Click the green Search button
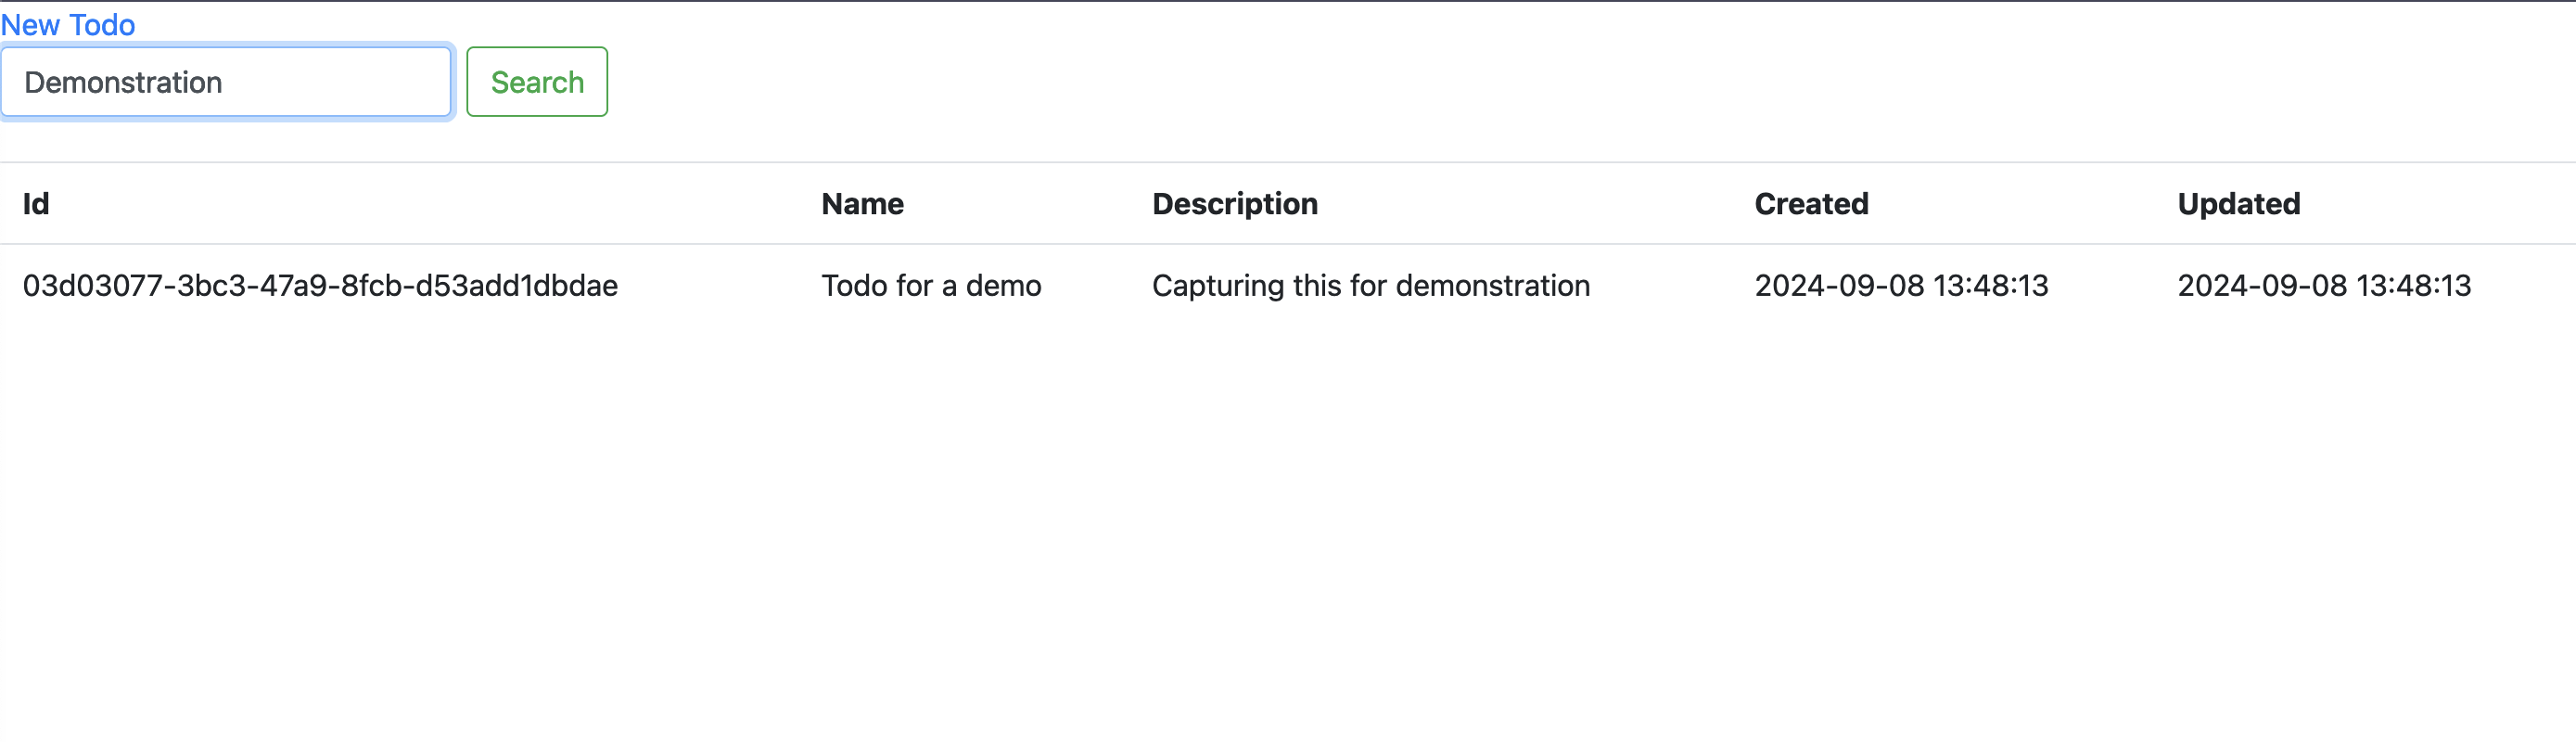 point(537,82)
